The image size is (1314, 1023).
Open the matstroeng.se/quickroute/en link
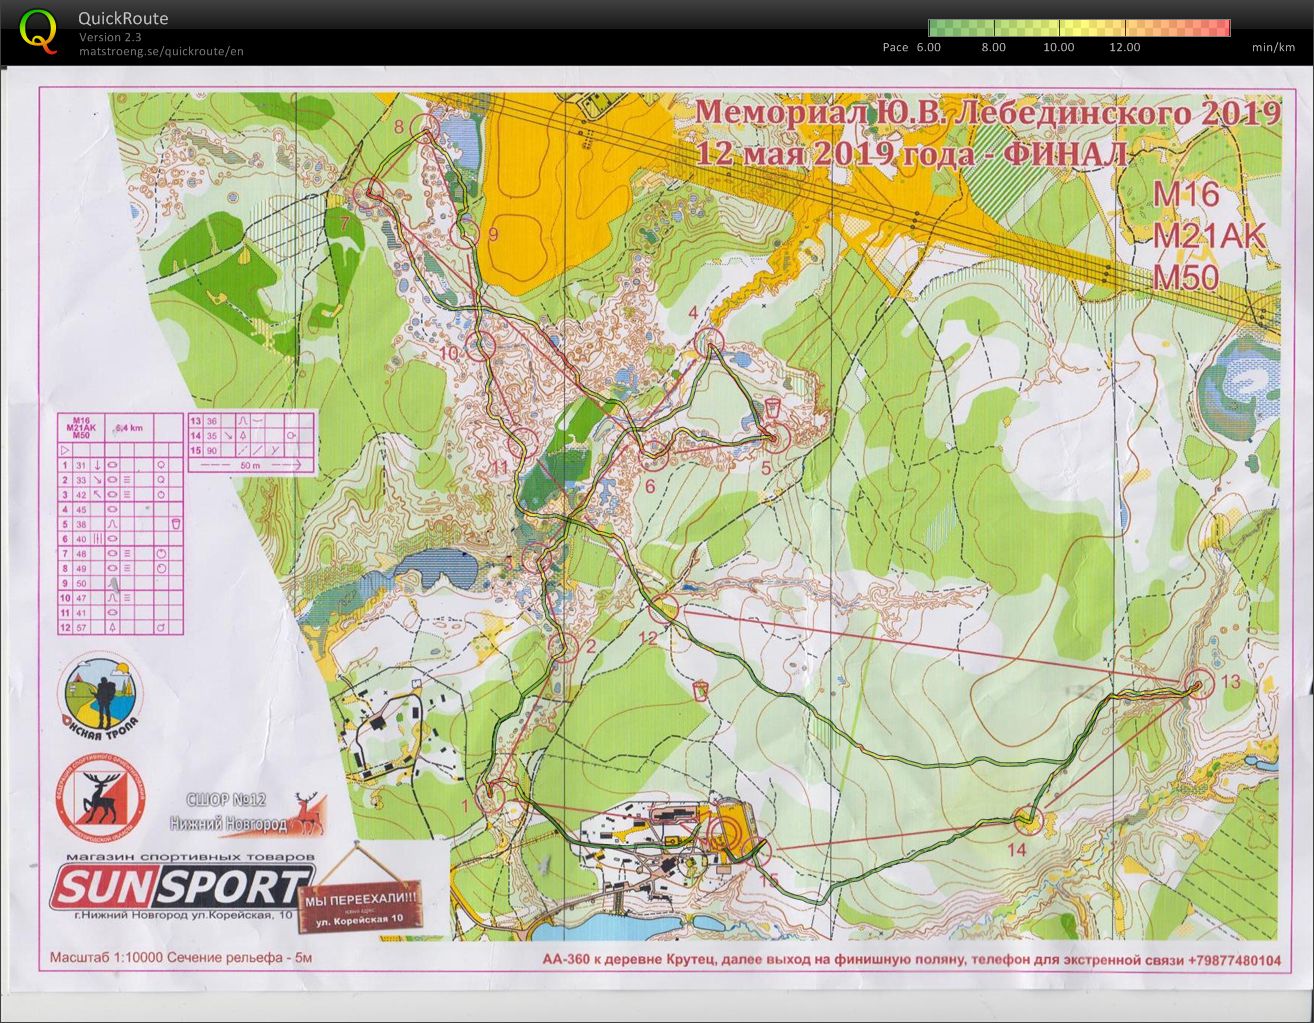point(161,52)
